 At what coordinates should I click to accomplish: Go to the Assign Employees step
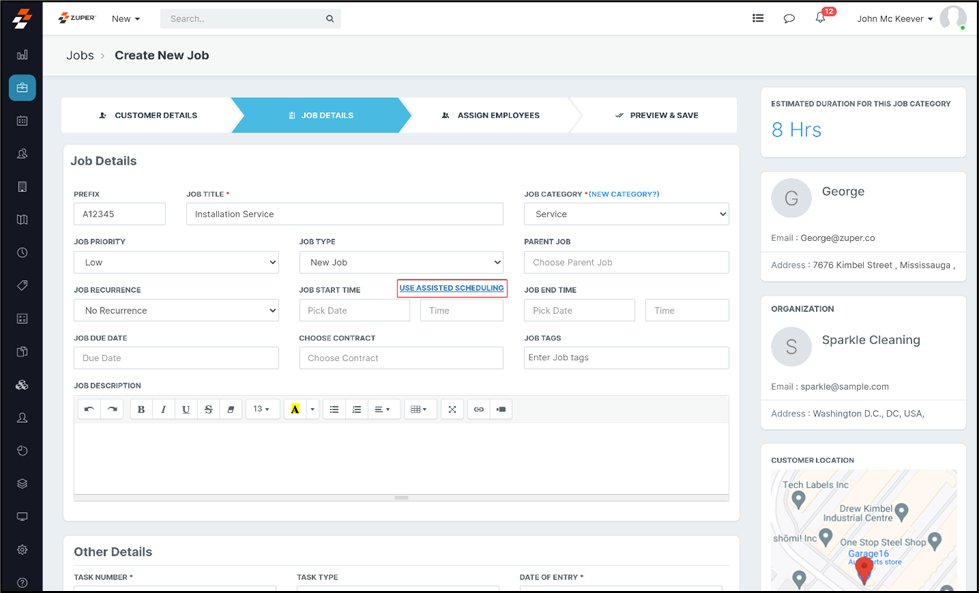[x=490, y=115]
